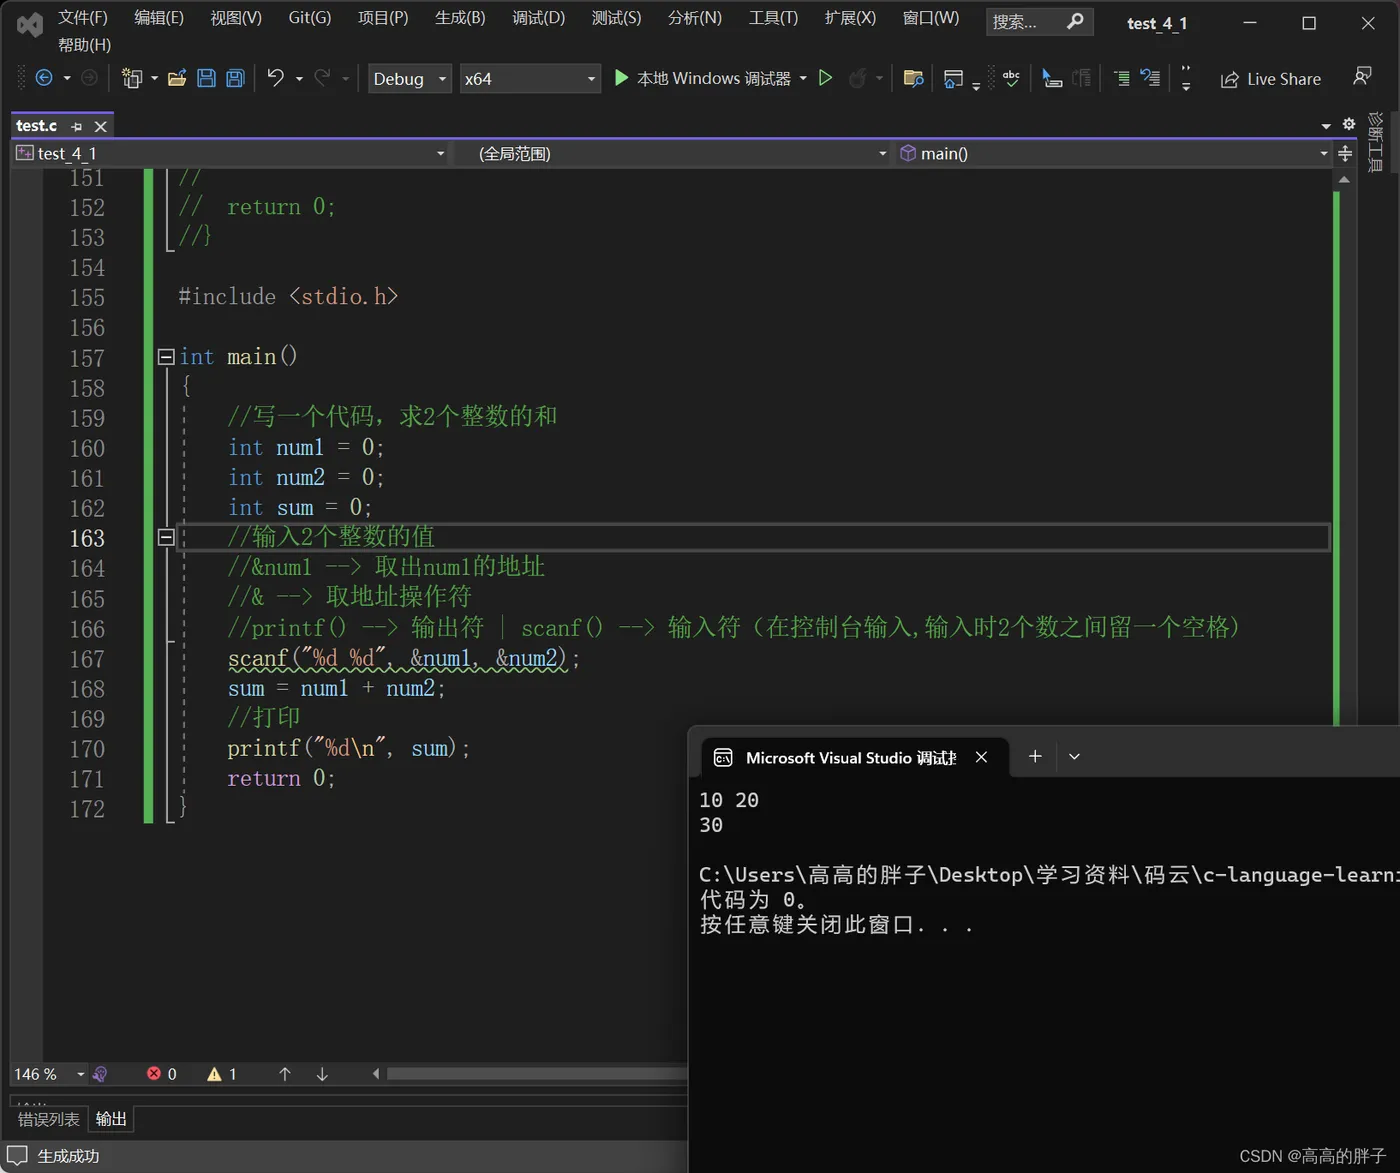This screenshot has width=1400, height=1173.
Task: Open the 扩展(X) menu
Action: click(x=850, y=18)
